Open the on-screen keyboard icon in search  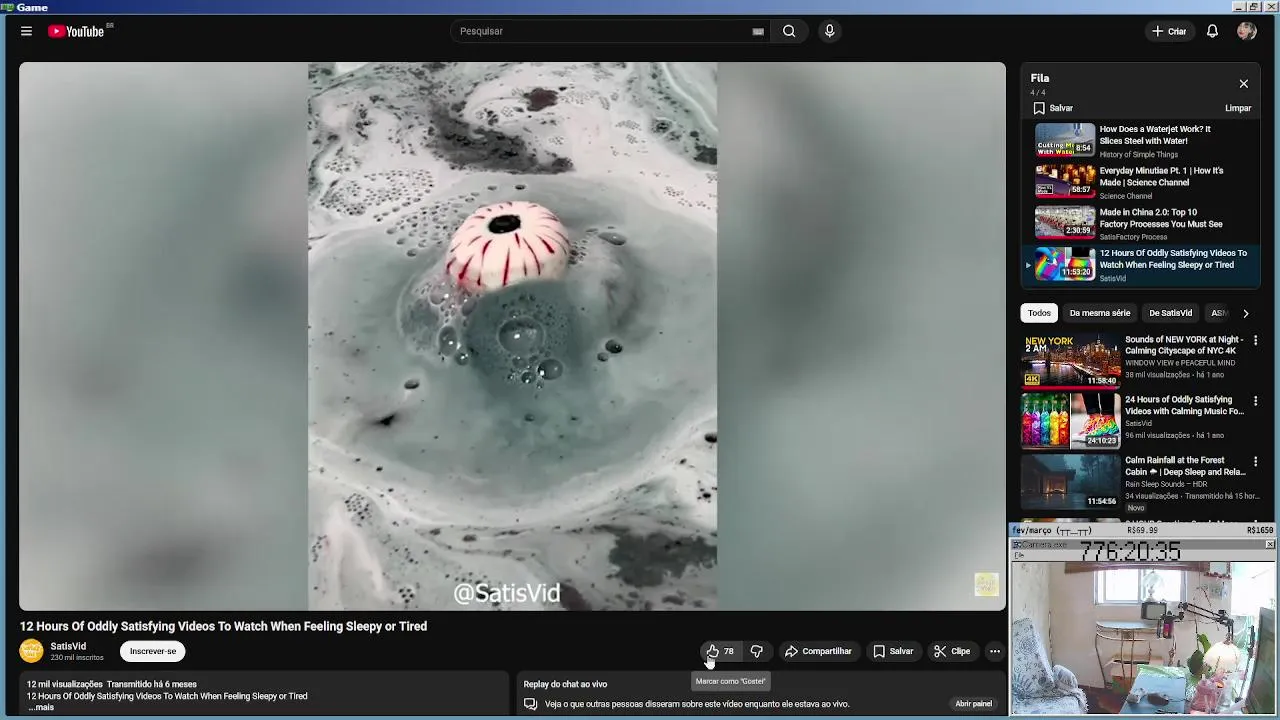click(x=758, y=31)
